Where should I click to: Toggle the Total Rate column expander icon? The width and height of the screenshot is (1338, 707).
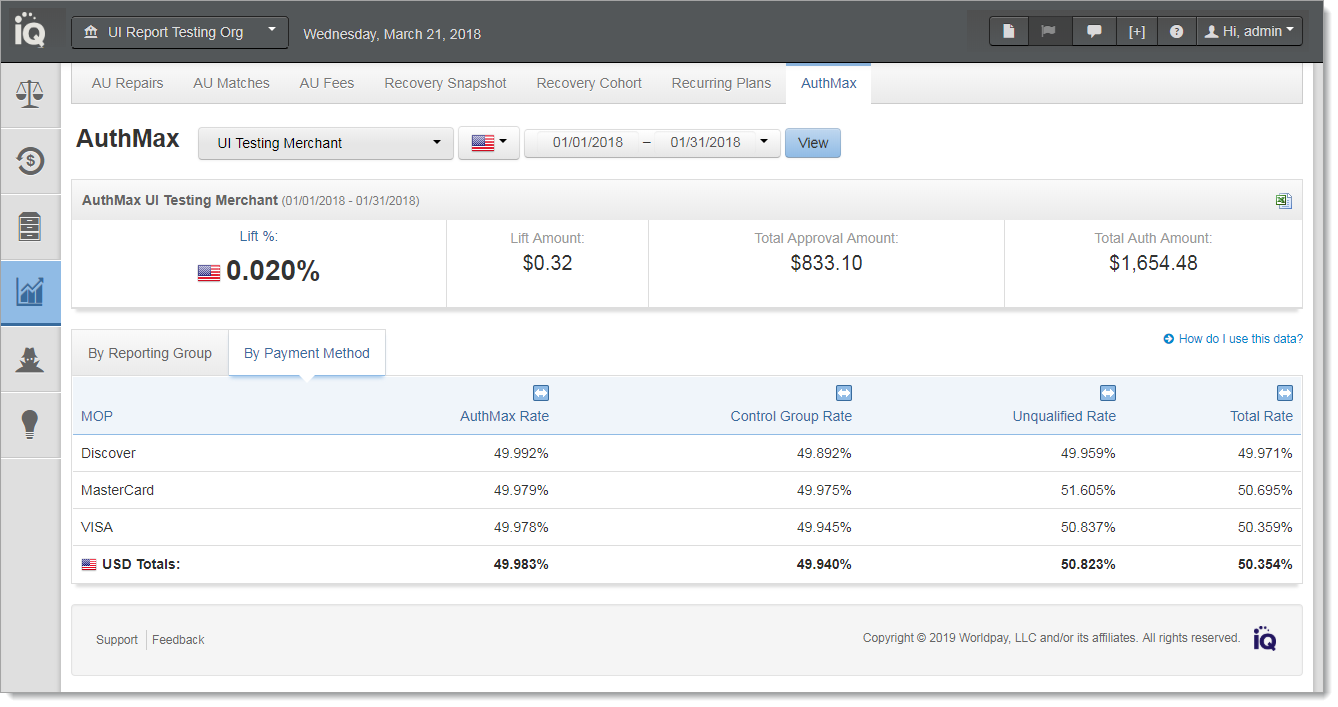click(x=1285, y=393)
